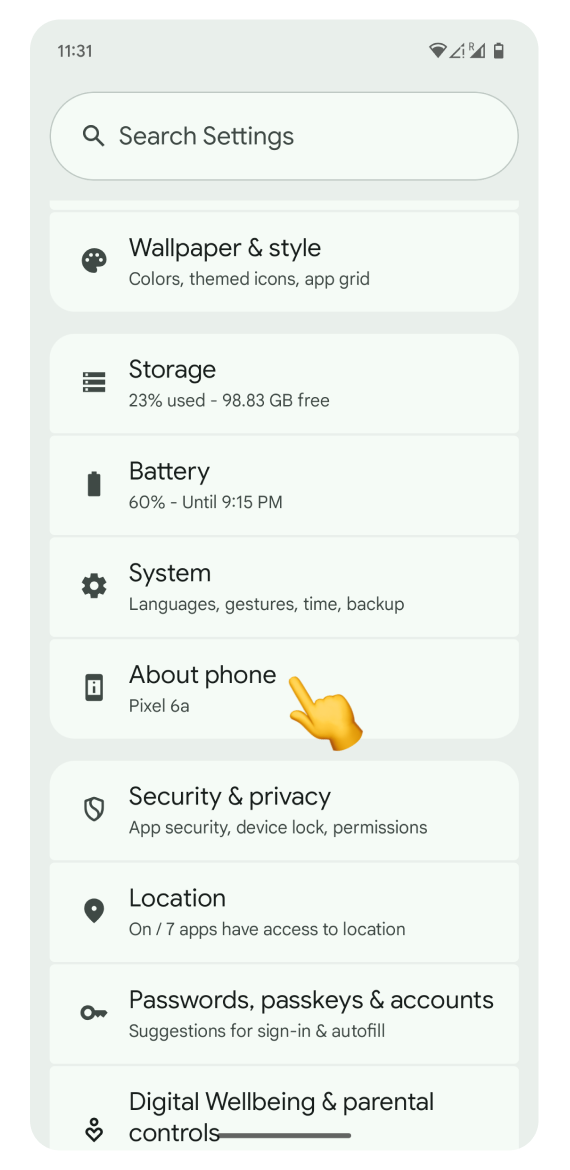Screen dimensions: 570x1170
Task: Tap the About phone info icon
Action: pyautogui.click(x=94, y=687)
